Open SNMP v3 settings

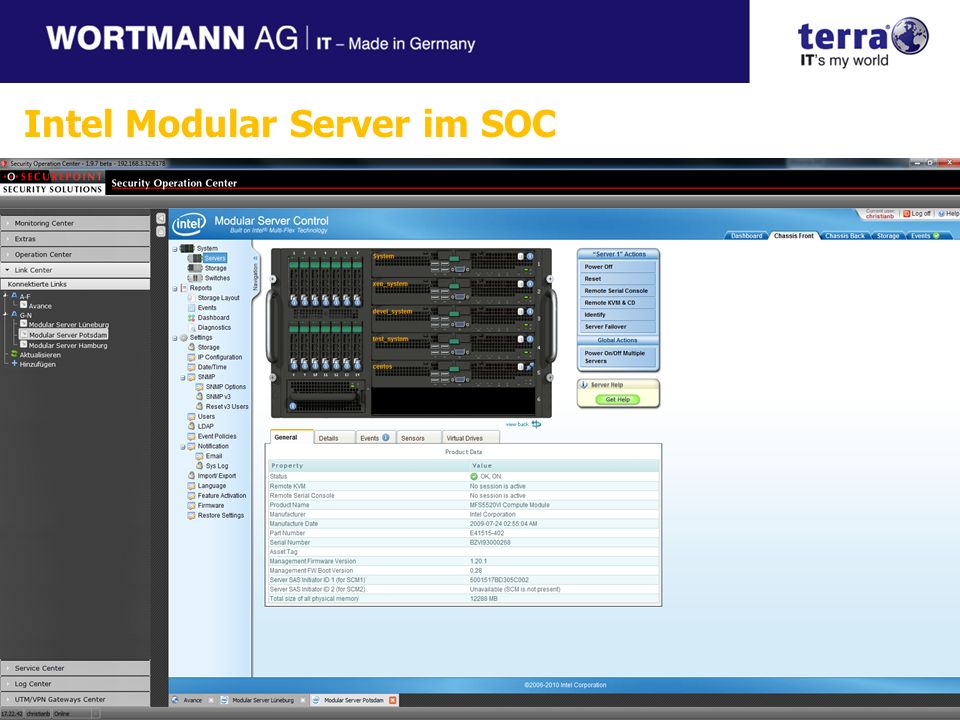coord(218,397)
